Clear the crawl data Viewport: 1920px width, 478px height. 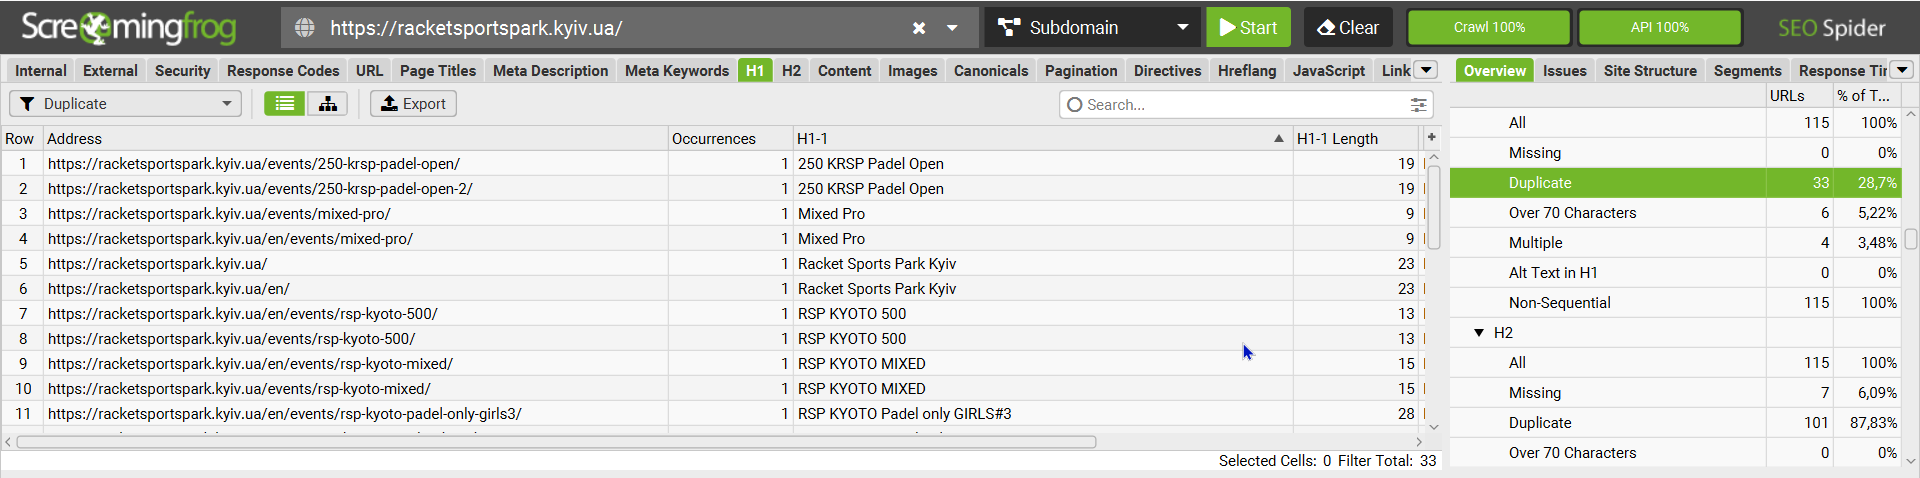(1348, 28)
